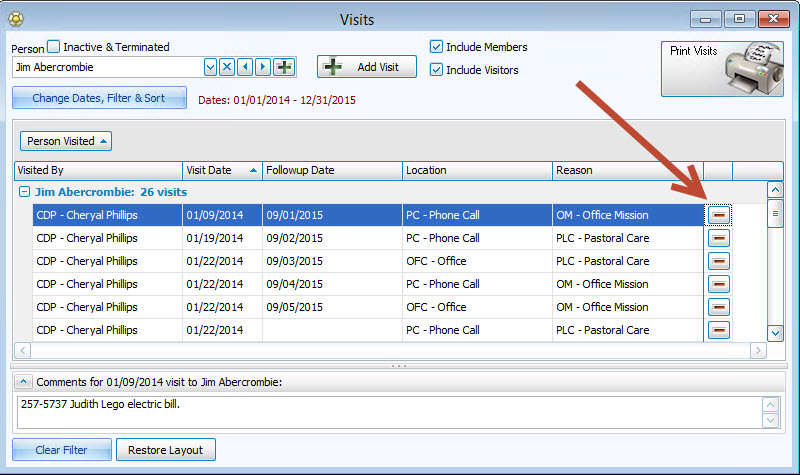Sort by the Visit Date column header

[x=222, y=170]
